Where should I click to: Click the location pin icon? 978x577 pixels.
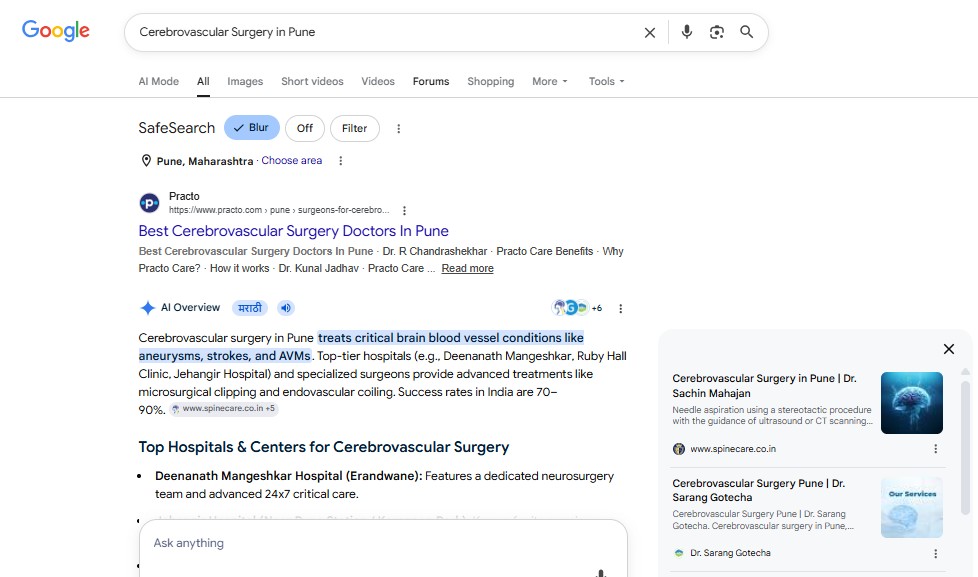(x=146, y=161)
